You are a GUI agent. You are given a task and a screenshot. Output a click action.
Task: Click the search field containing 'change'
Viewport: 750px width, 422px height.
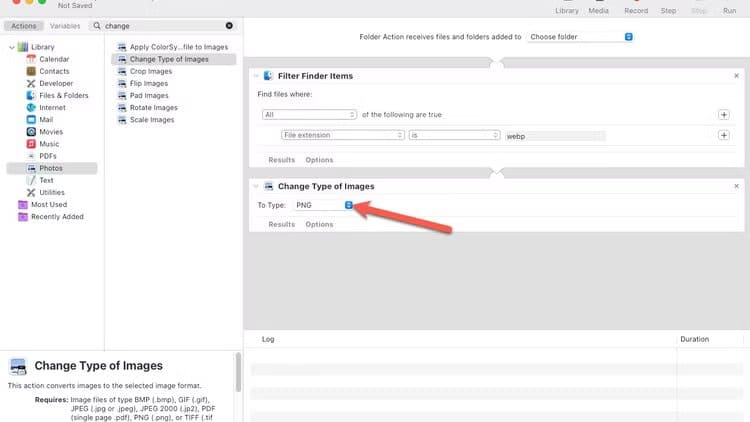click(x=163, y=26)
